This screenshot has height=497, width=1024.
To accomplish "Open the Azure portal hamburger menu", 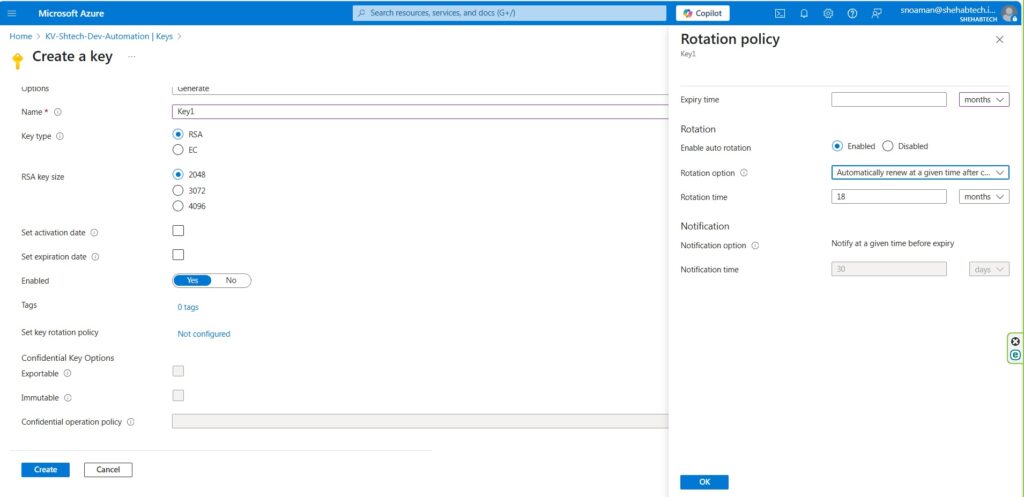I will pyautogui.click(x=12, y=13).
